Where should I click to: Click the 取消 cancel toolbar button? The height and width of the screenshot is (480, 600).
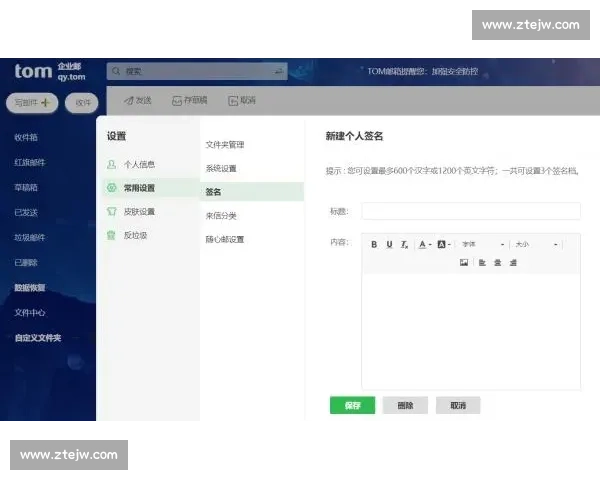pyautogui.click(x=242, y=101)
